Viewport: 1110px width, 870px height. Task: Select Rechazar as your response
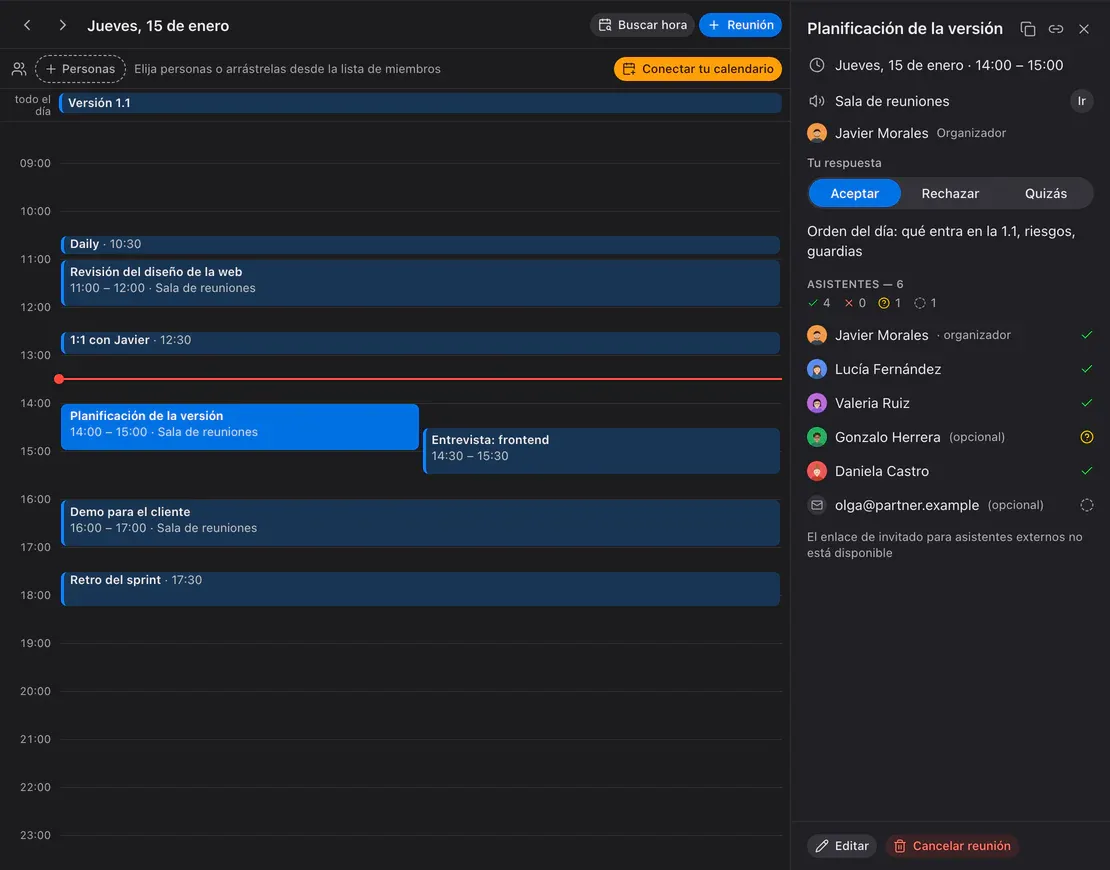coord(950,193)
